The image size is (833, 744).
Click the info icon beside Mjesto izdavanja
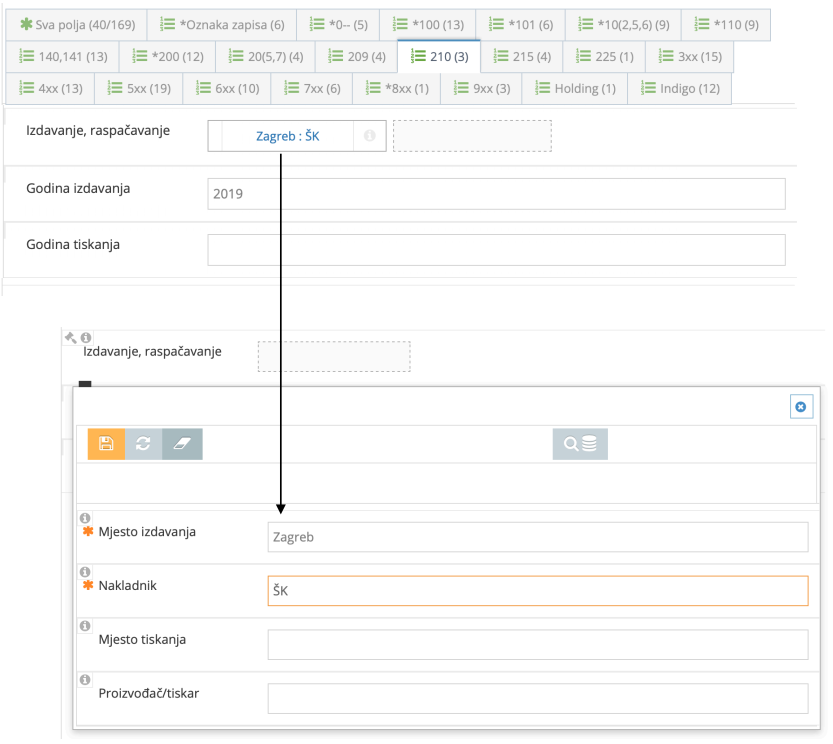(x=86, y=518)
